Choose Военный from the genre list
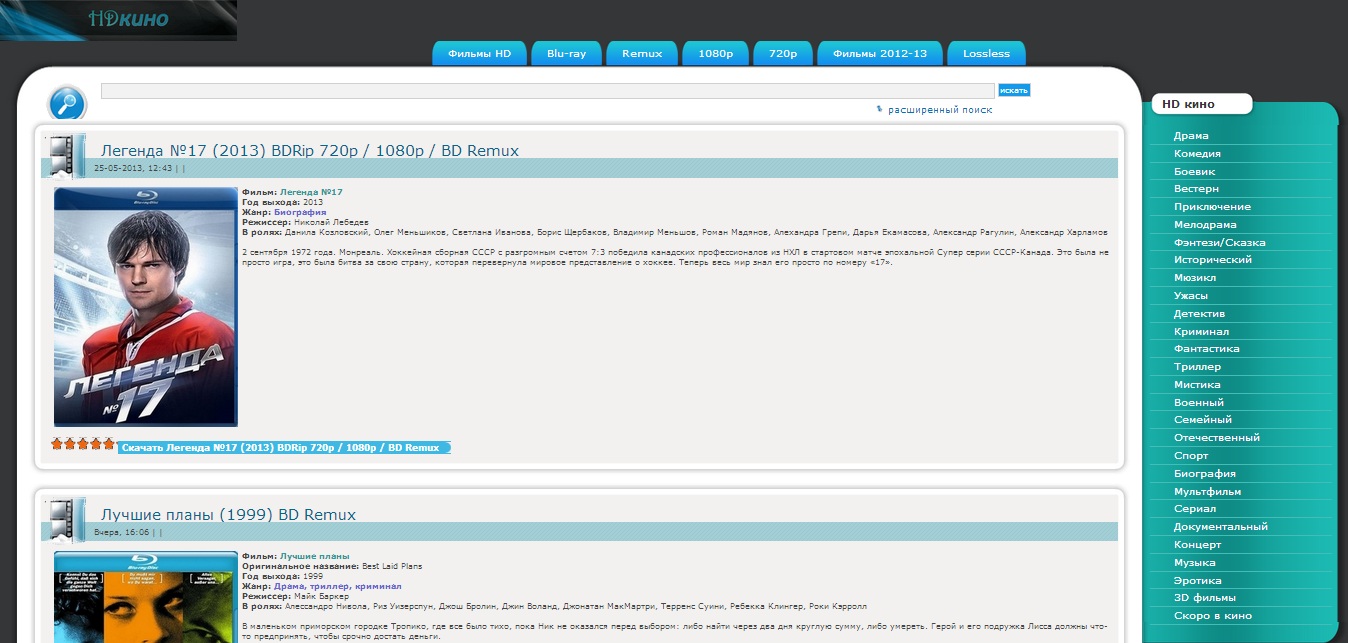This screenshot has width=1348, height=643. pos(1199,403)
